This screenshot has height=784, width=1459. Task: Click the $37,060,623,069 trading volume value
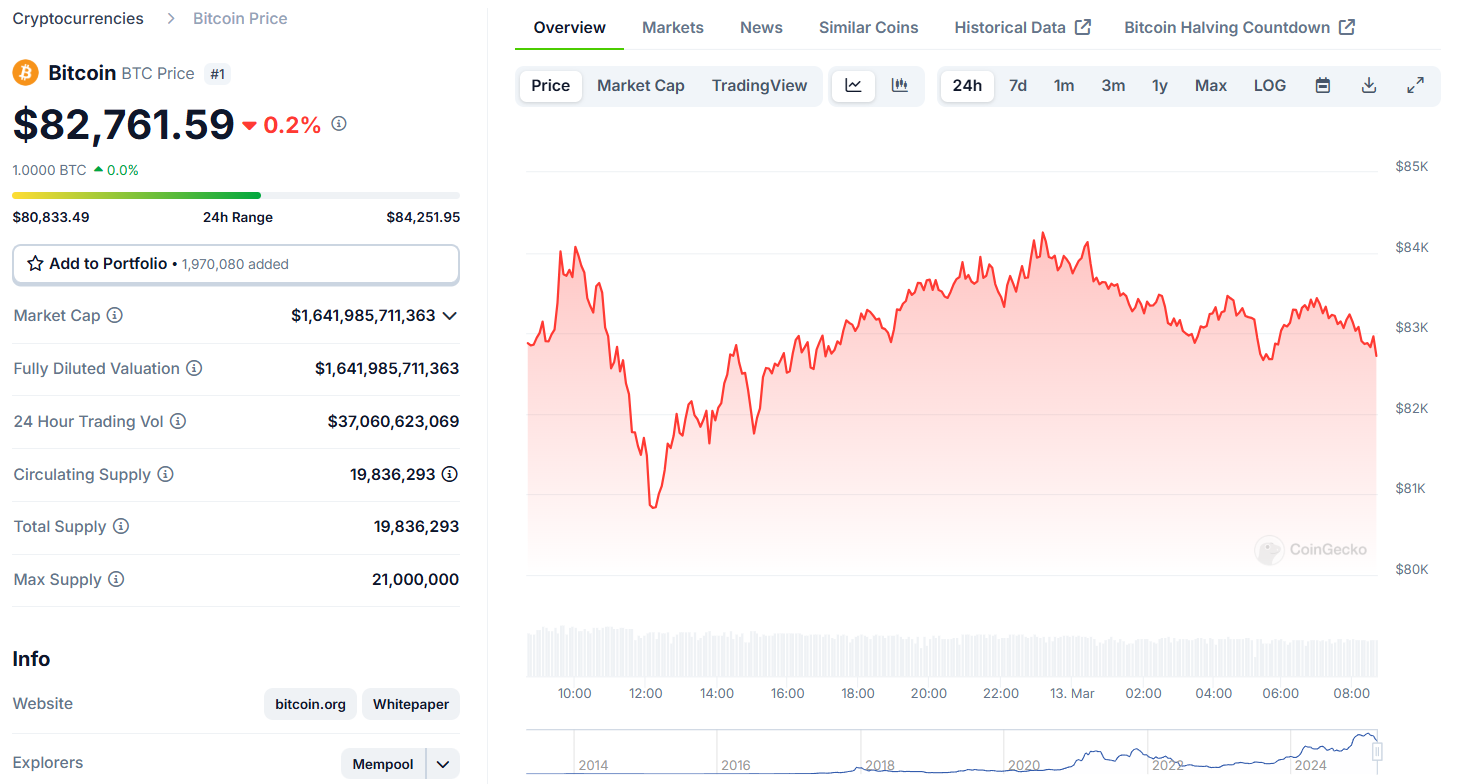[394, 421]
